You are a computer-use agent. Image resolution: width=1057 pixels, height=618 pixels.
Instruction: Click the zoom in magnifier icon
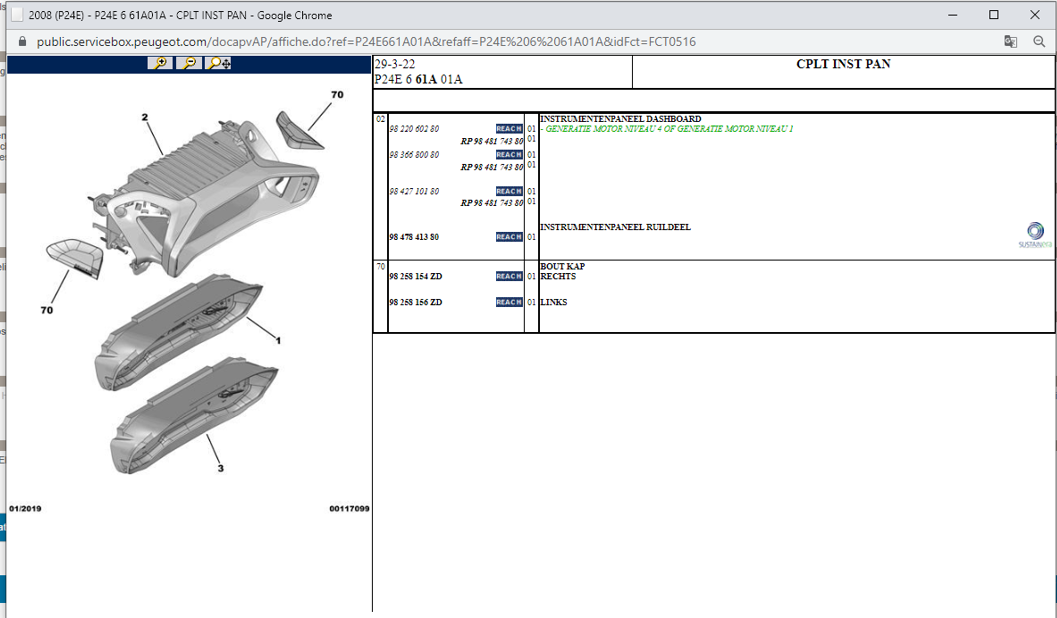pyautogui.click(x=160, y=63)
